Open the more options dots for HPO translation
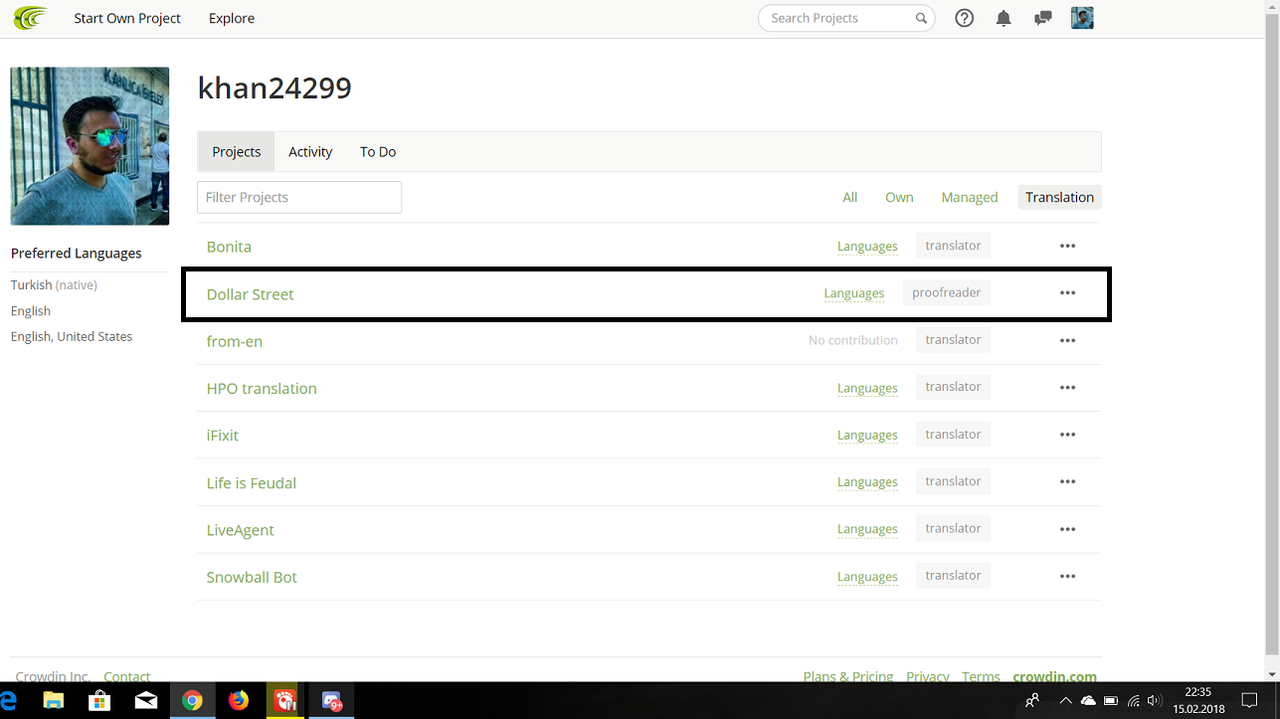The height and width of the screenshot is (719, 1280). pyautogui.click(x=1067, y=387)
